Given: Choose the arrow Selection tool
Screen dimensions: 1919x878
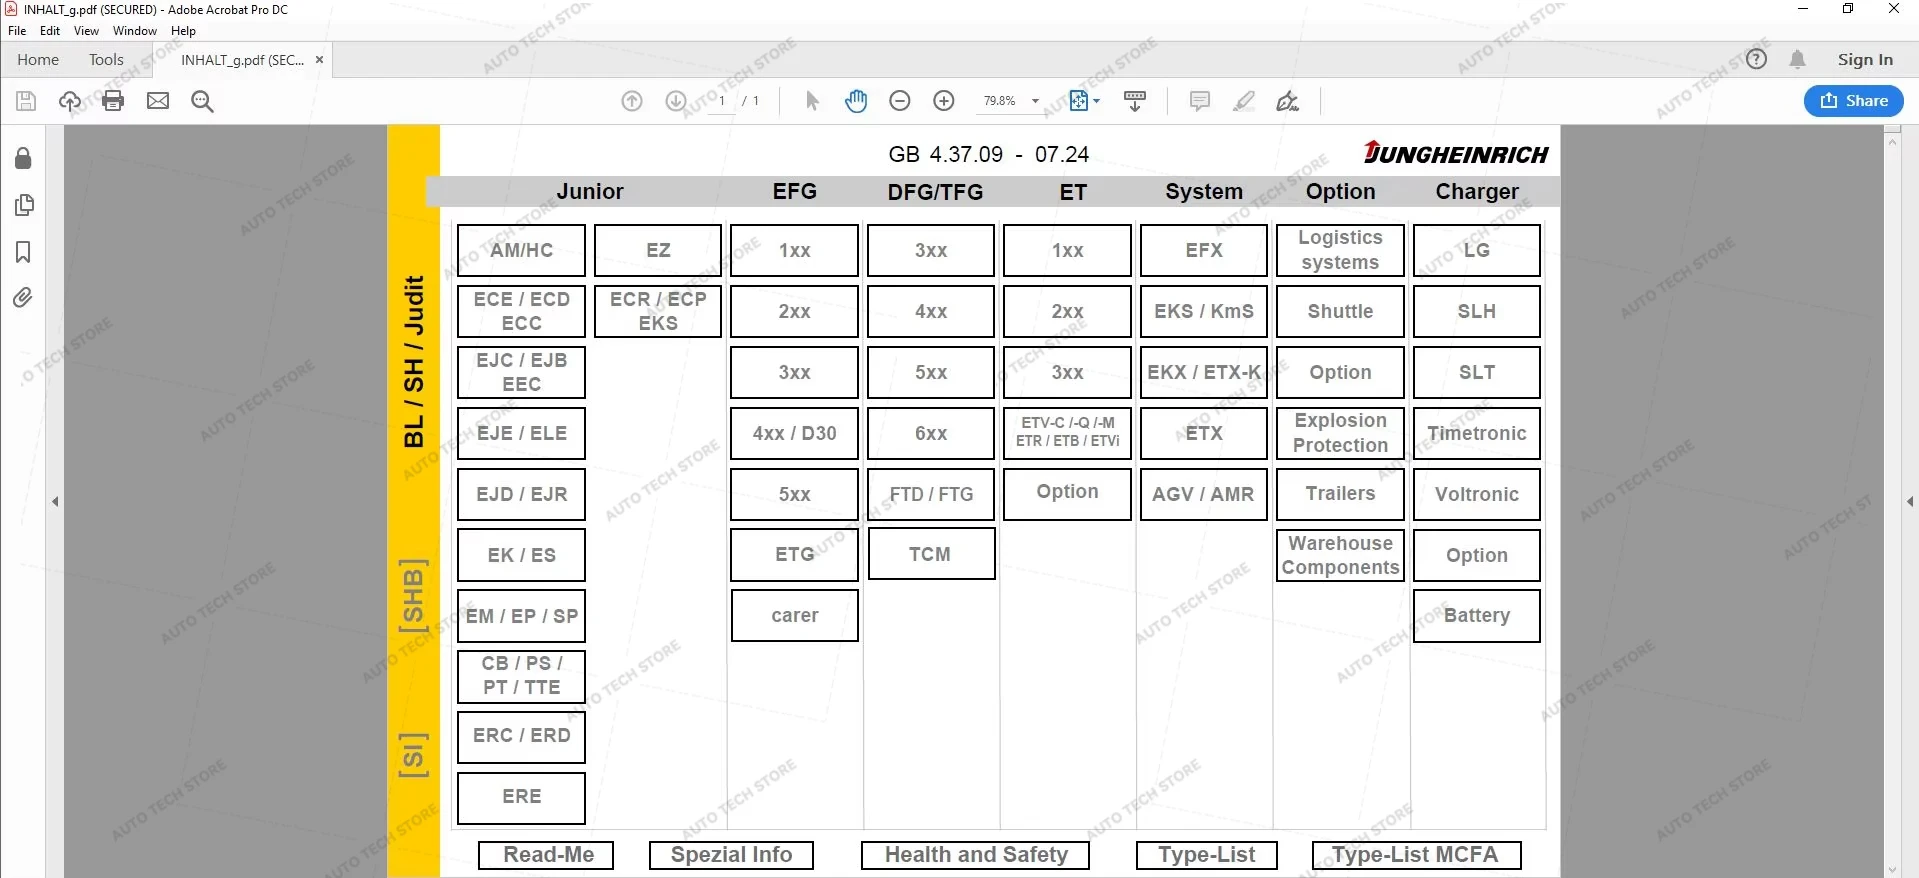Looking at the screenshot, I should coord(812,101).
